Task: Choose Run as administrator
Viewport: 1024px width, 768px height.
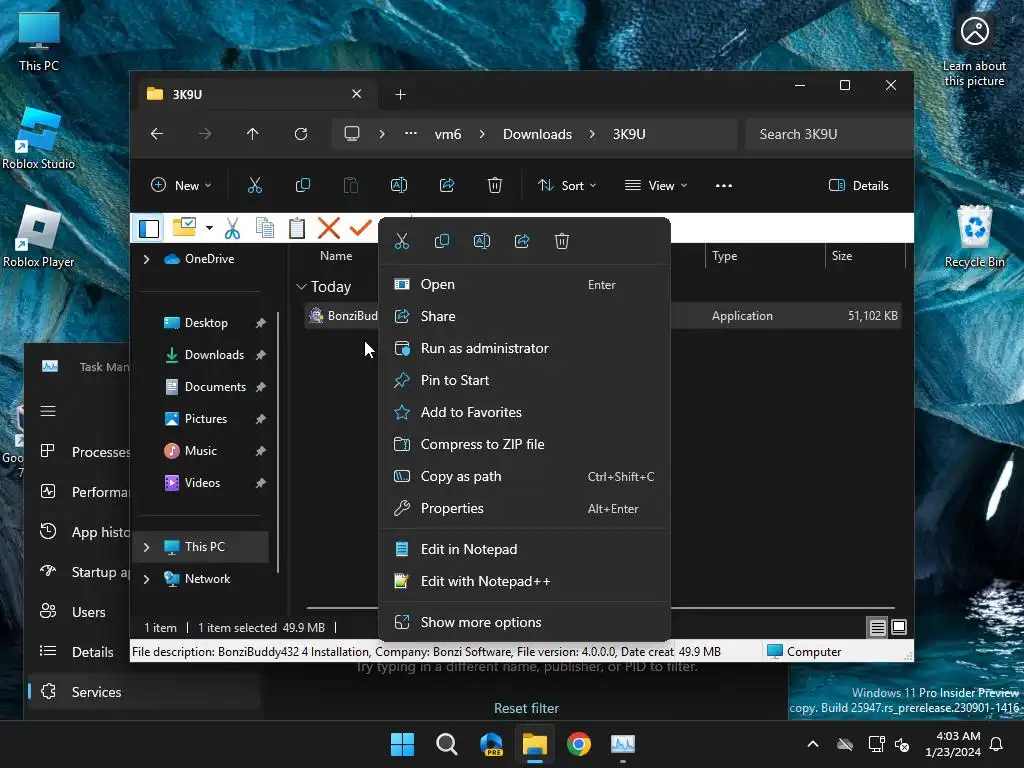Action: [524, 348]
